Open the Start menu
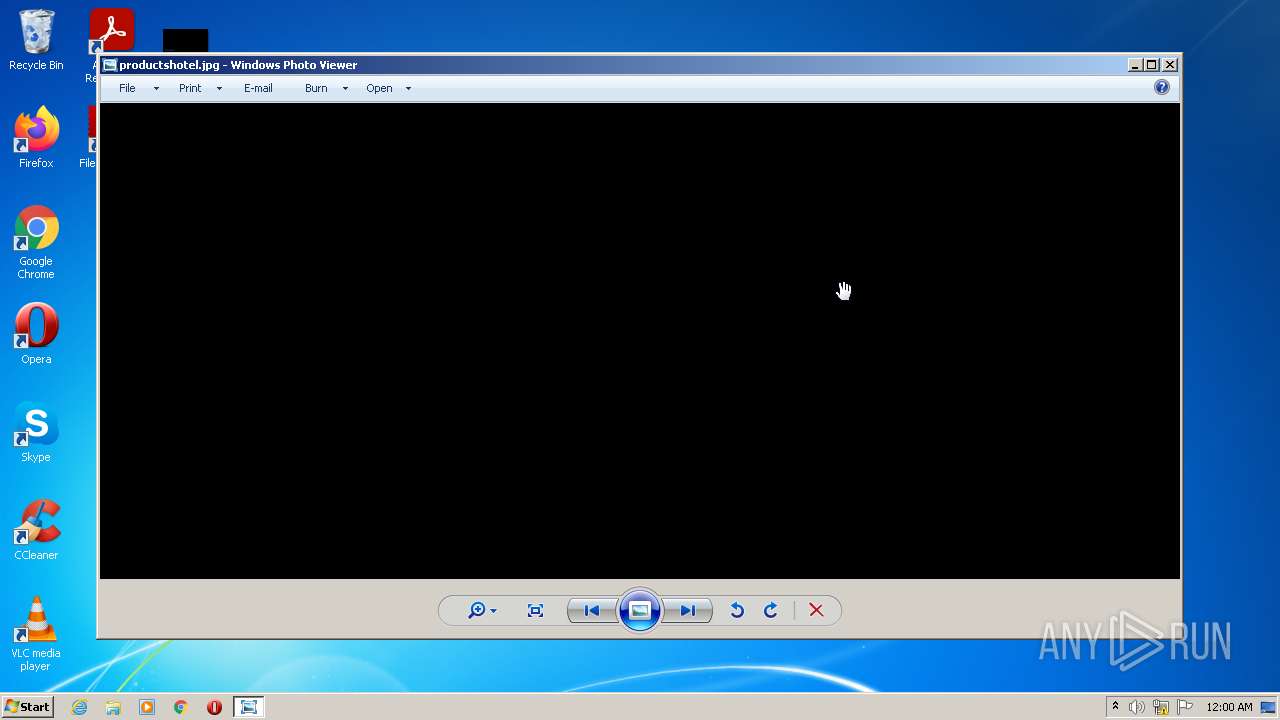This screenshot has height=720, width=1280. coord(27,707)
